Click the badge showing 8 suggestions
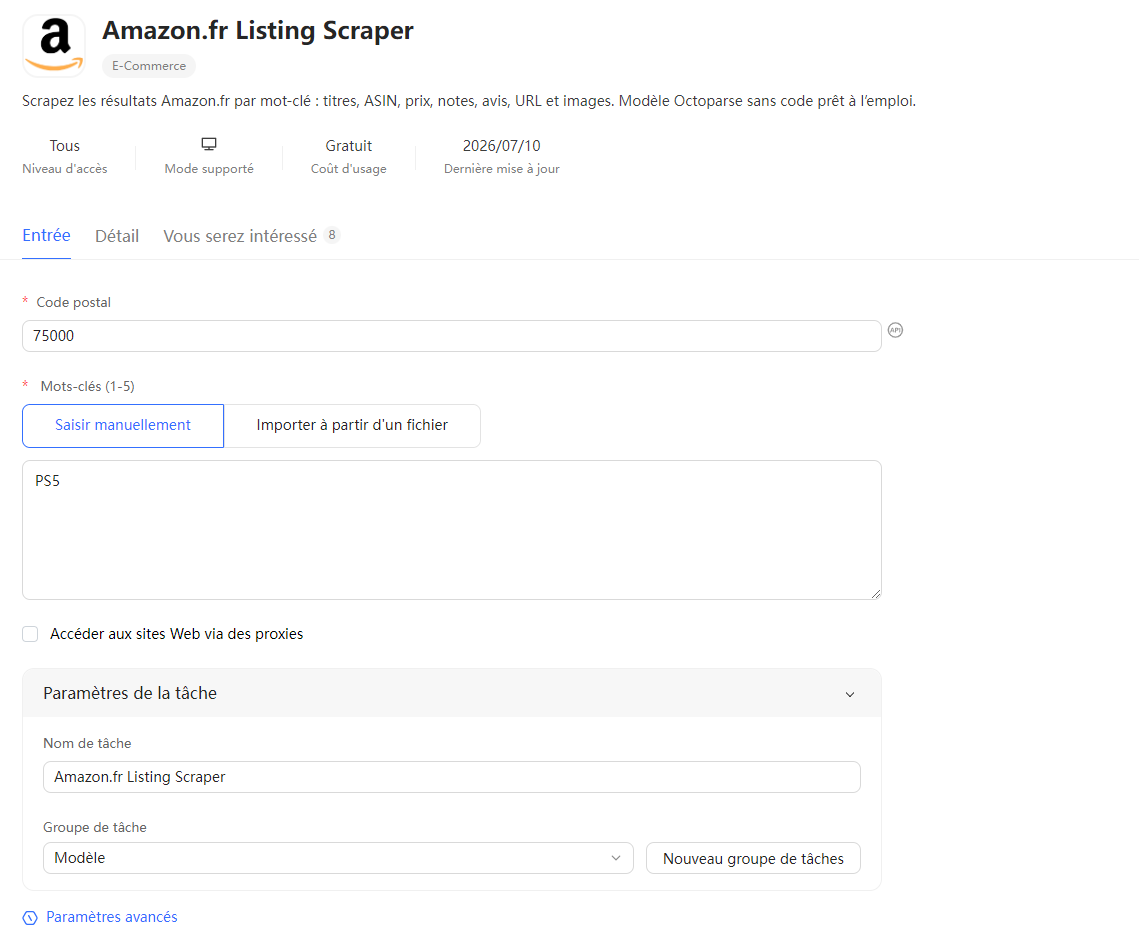 (x=332, y=235)
